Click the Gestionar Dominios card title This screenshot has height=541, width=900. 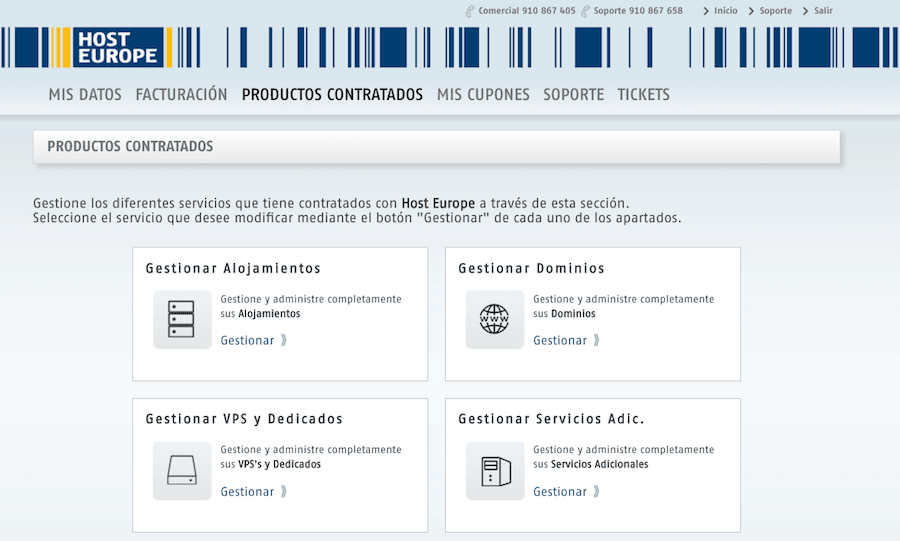coord(532,268)
